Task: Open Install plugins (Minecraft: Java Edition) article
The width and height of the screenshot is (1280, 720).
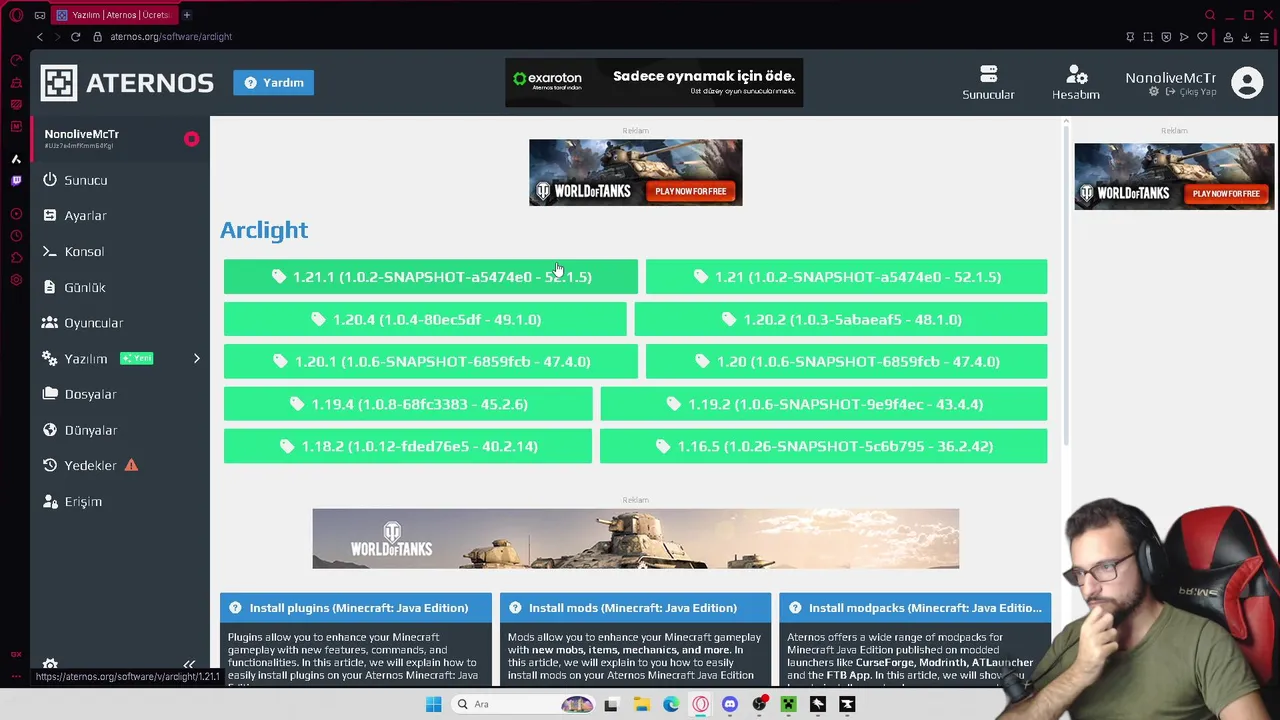Action: pos(356,608)
